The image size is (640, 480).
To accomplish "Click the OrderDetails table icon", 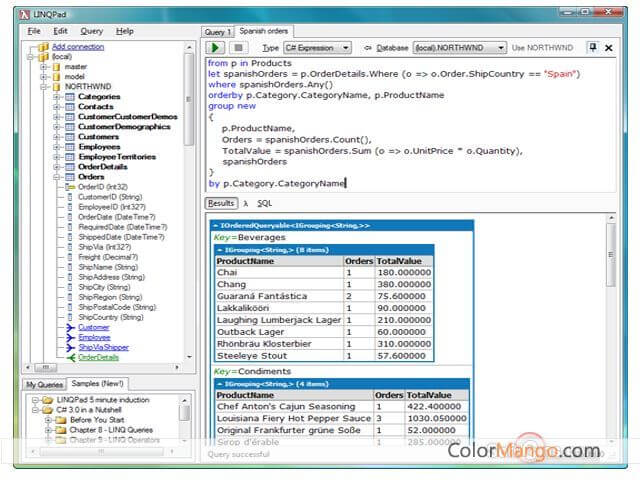I will pyautogui.click(x=70, y=167).
